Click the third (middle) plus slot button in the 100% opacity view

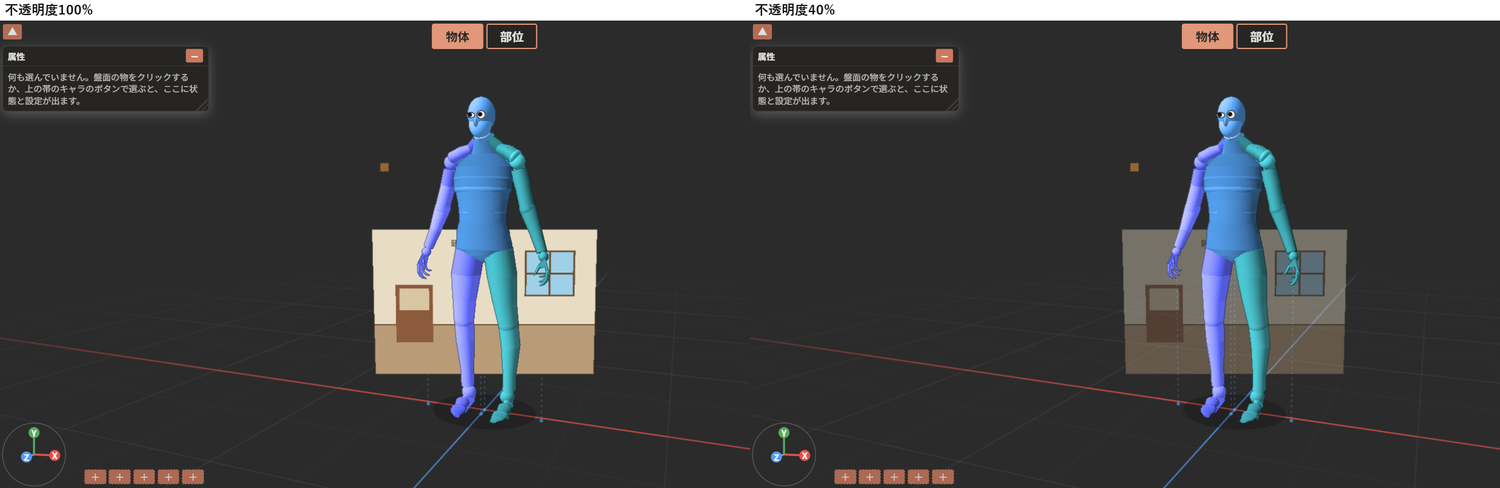click(144, 477)
